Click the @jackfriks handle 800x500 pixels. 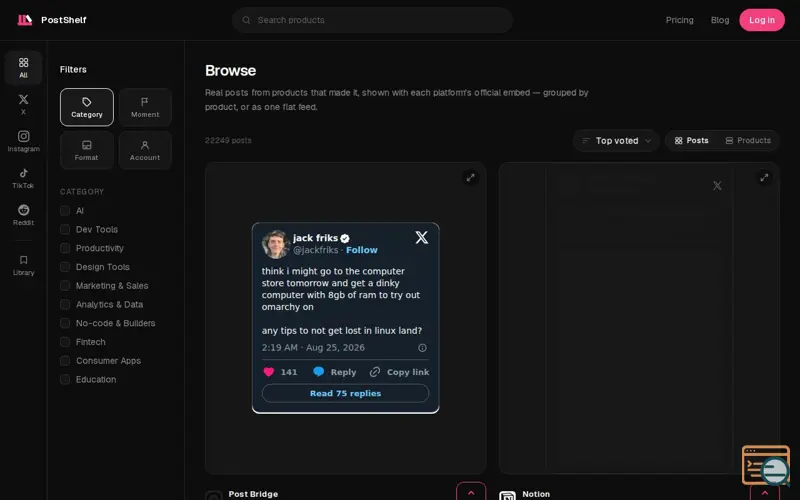[x=315, y=250]
